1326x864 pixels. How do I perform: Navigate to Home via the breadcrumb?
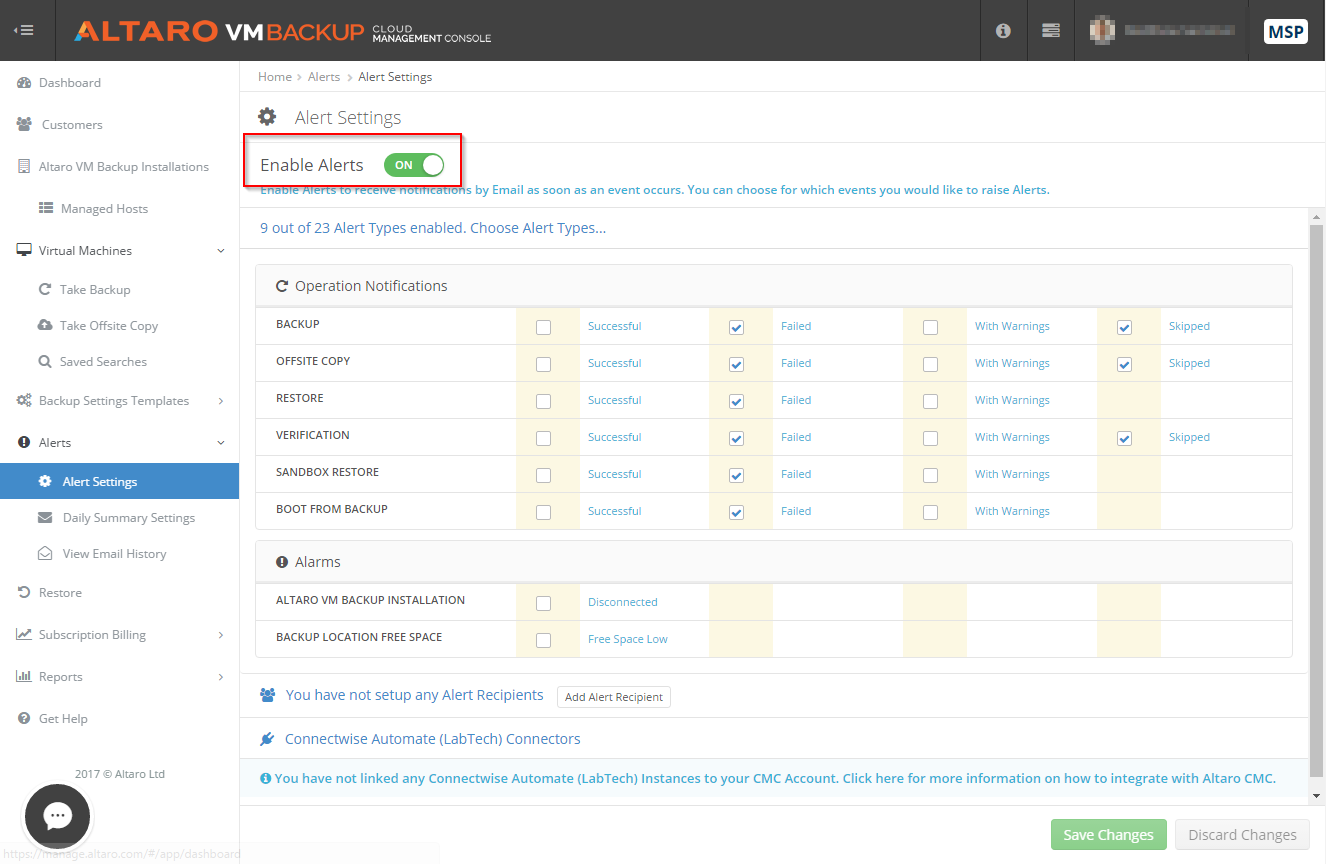coord(274,76)
